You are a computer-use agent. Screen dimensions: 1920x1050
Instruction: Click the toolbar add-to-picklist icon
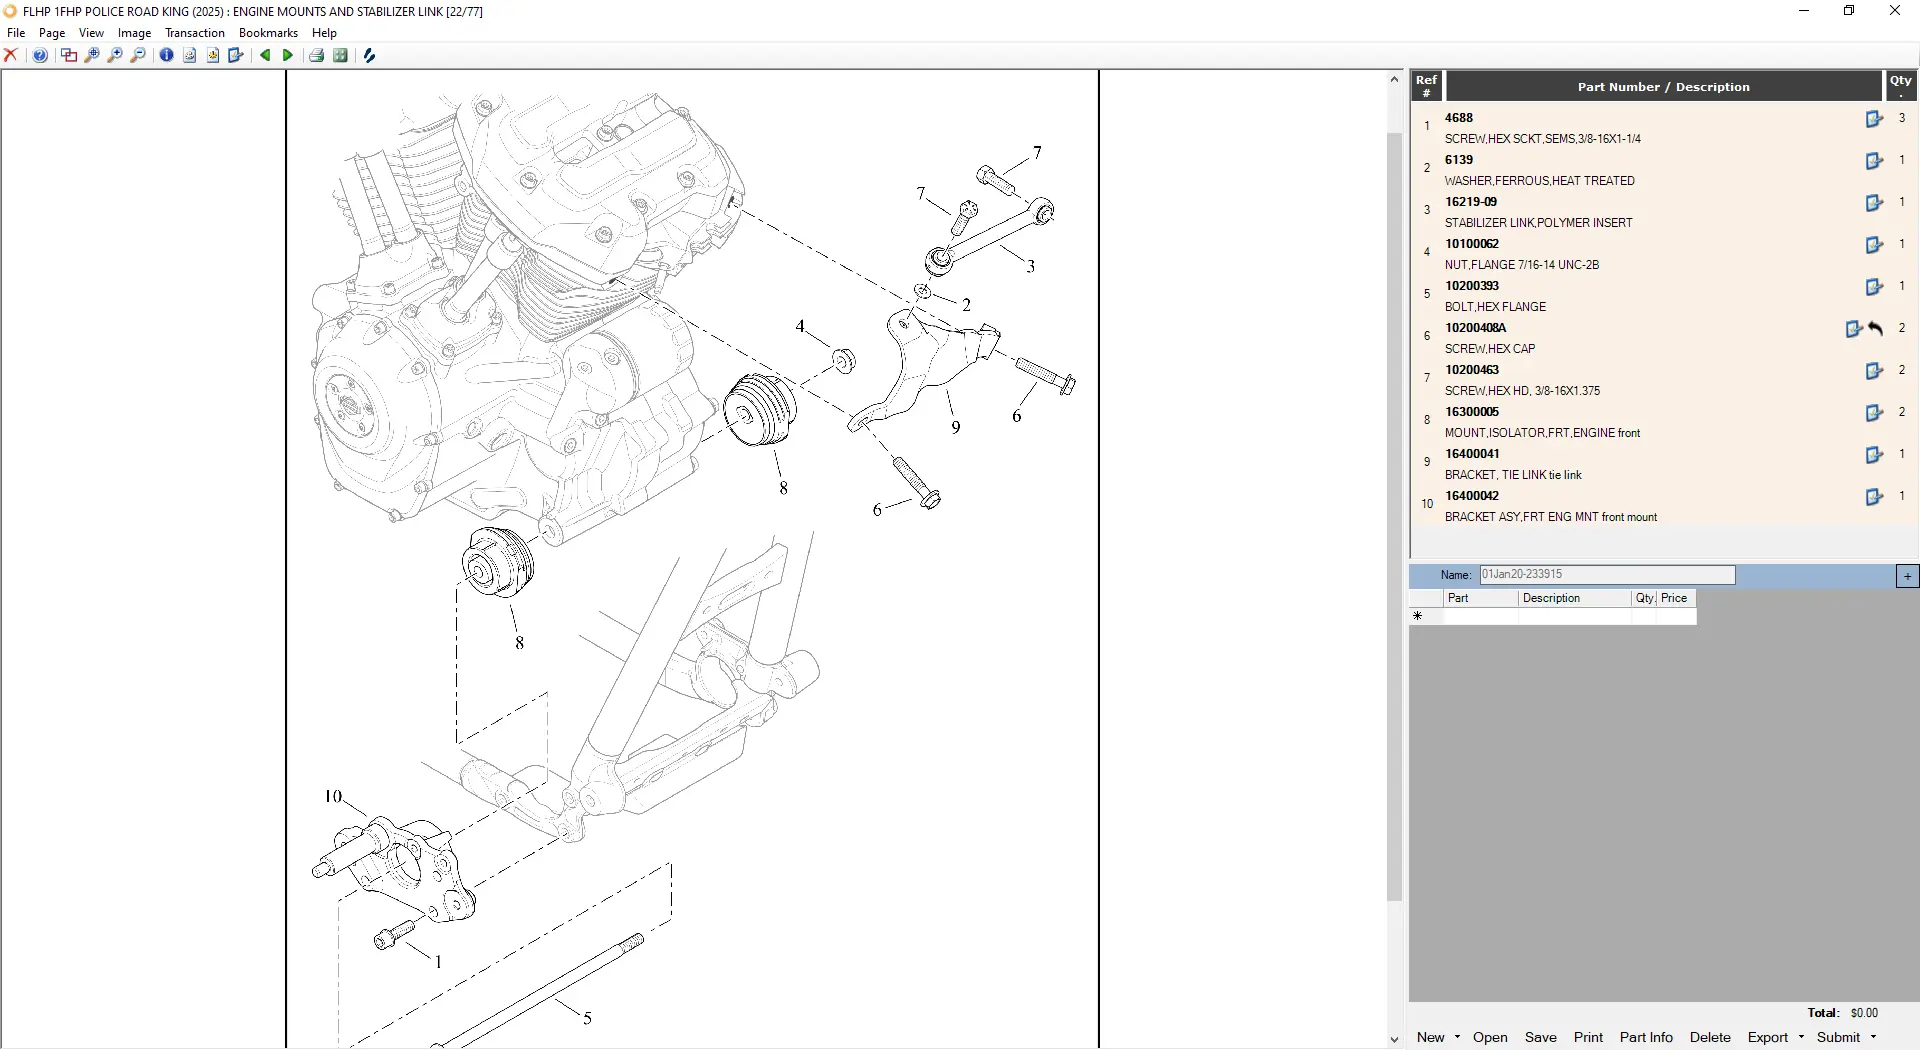coord(236,56)
